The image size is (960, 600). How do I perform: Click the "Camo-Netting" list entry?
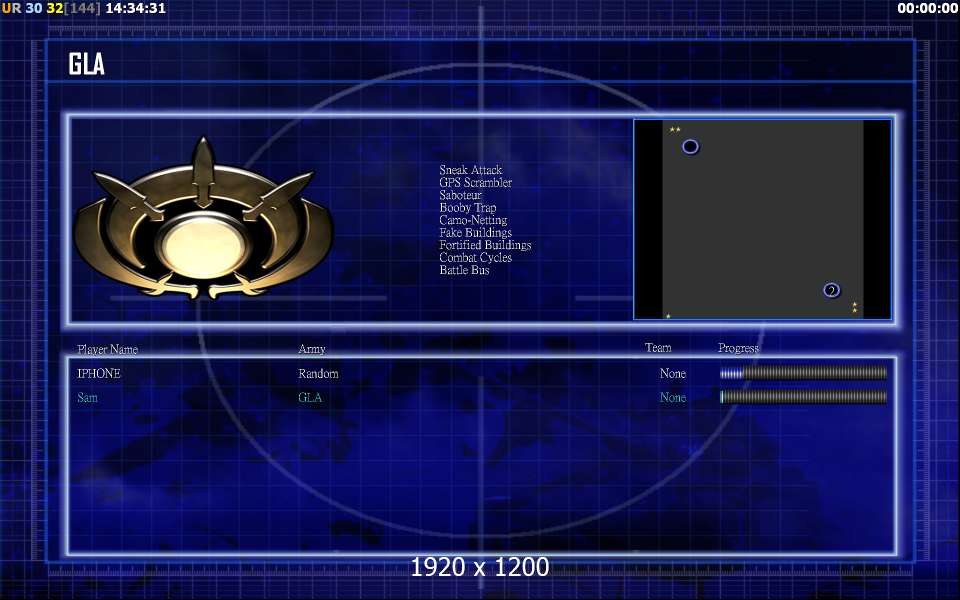[x=473, y=220]
